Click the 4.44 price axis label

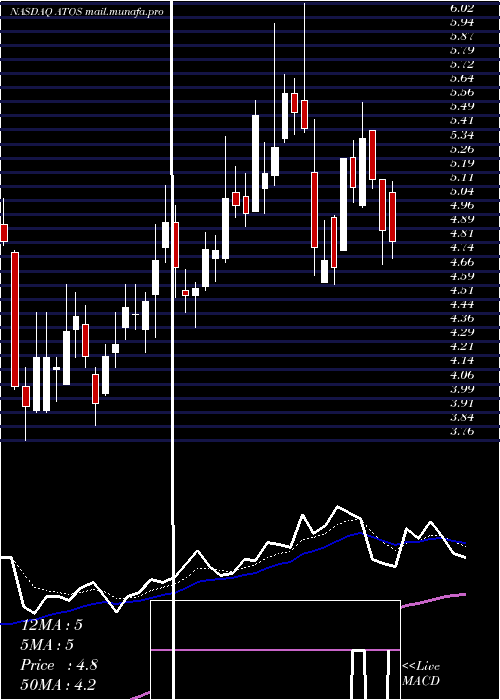coord(462,304)
